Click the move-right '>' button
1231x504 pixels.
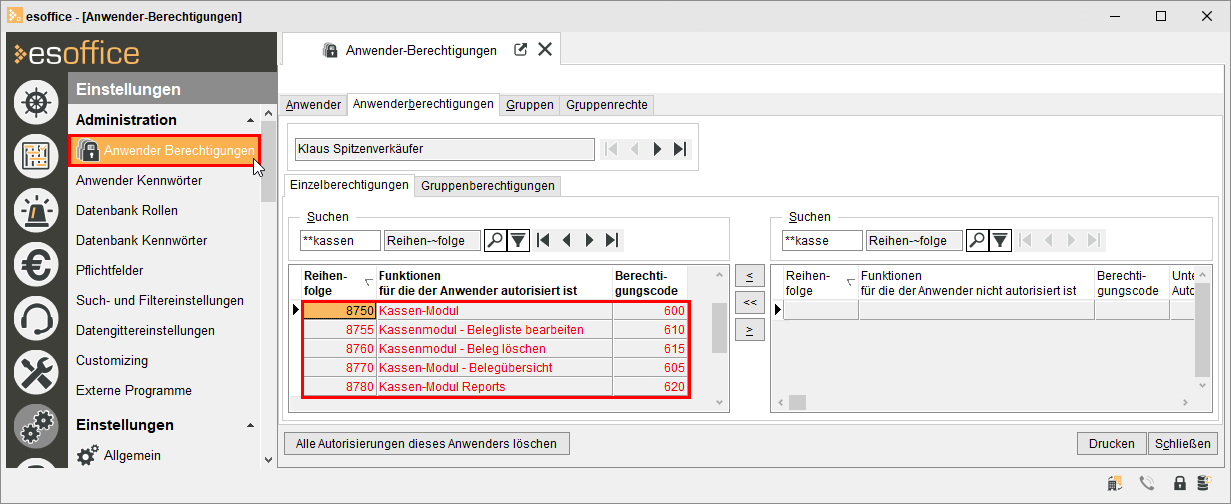click(749, 330)
